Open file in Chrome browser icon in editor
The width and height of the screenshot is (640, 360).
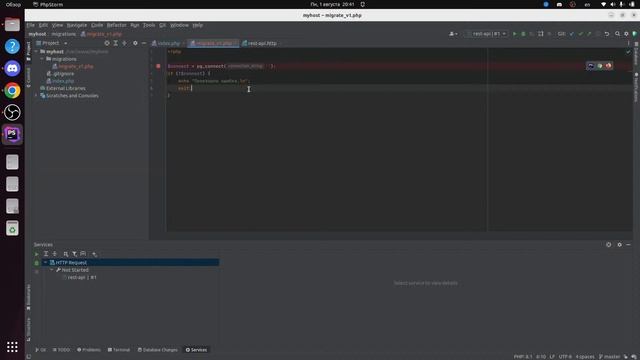pyautogui.click(x=600, y=66)
